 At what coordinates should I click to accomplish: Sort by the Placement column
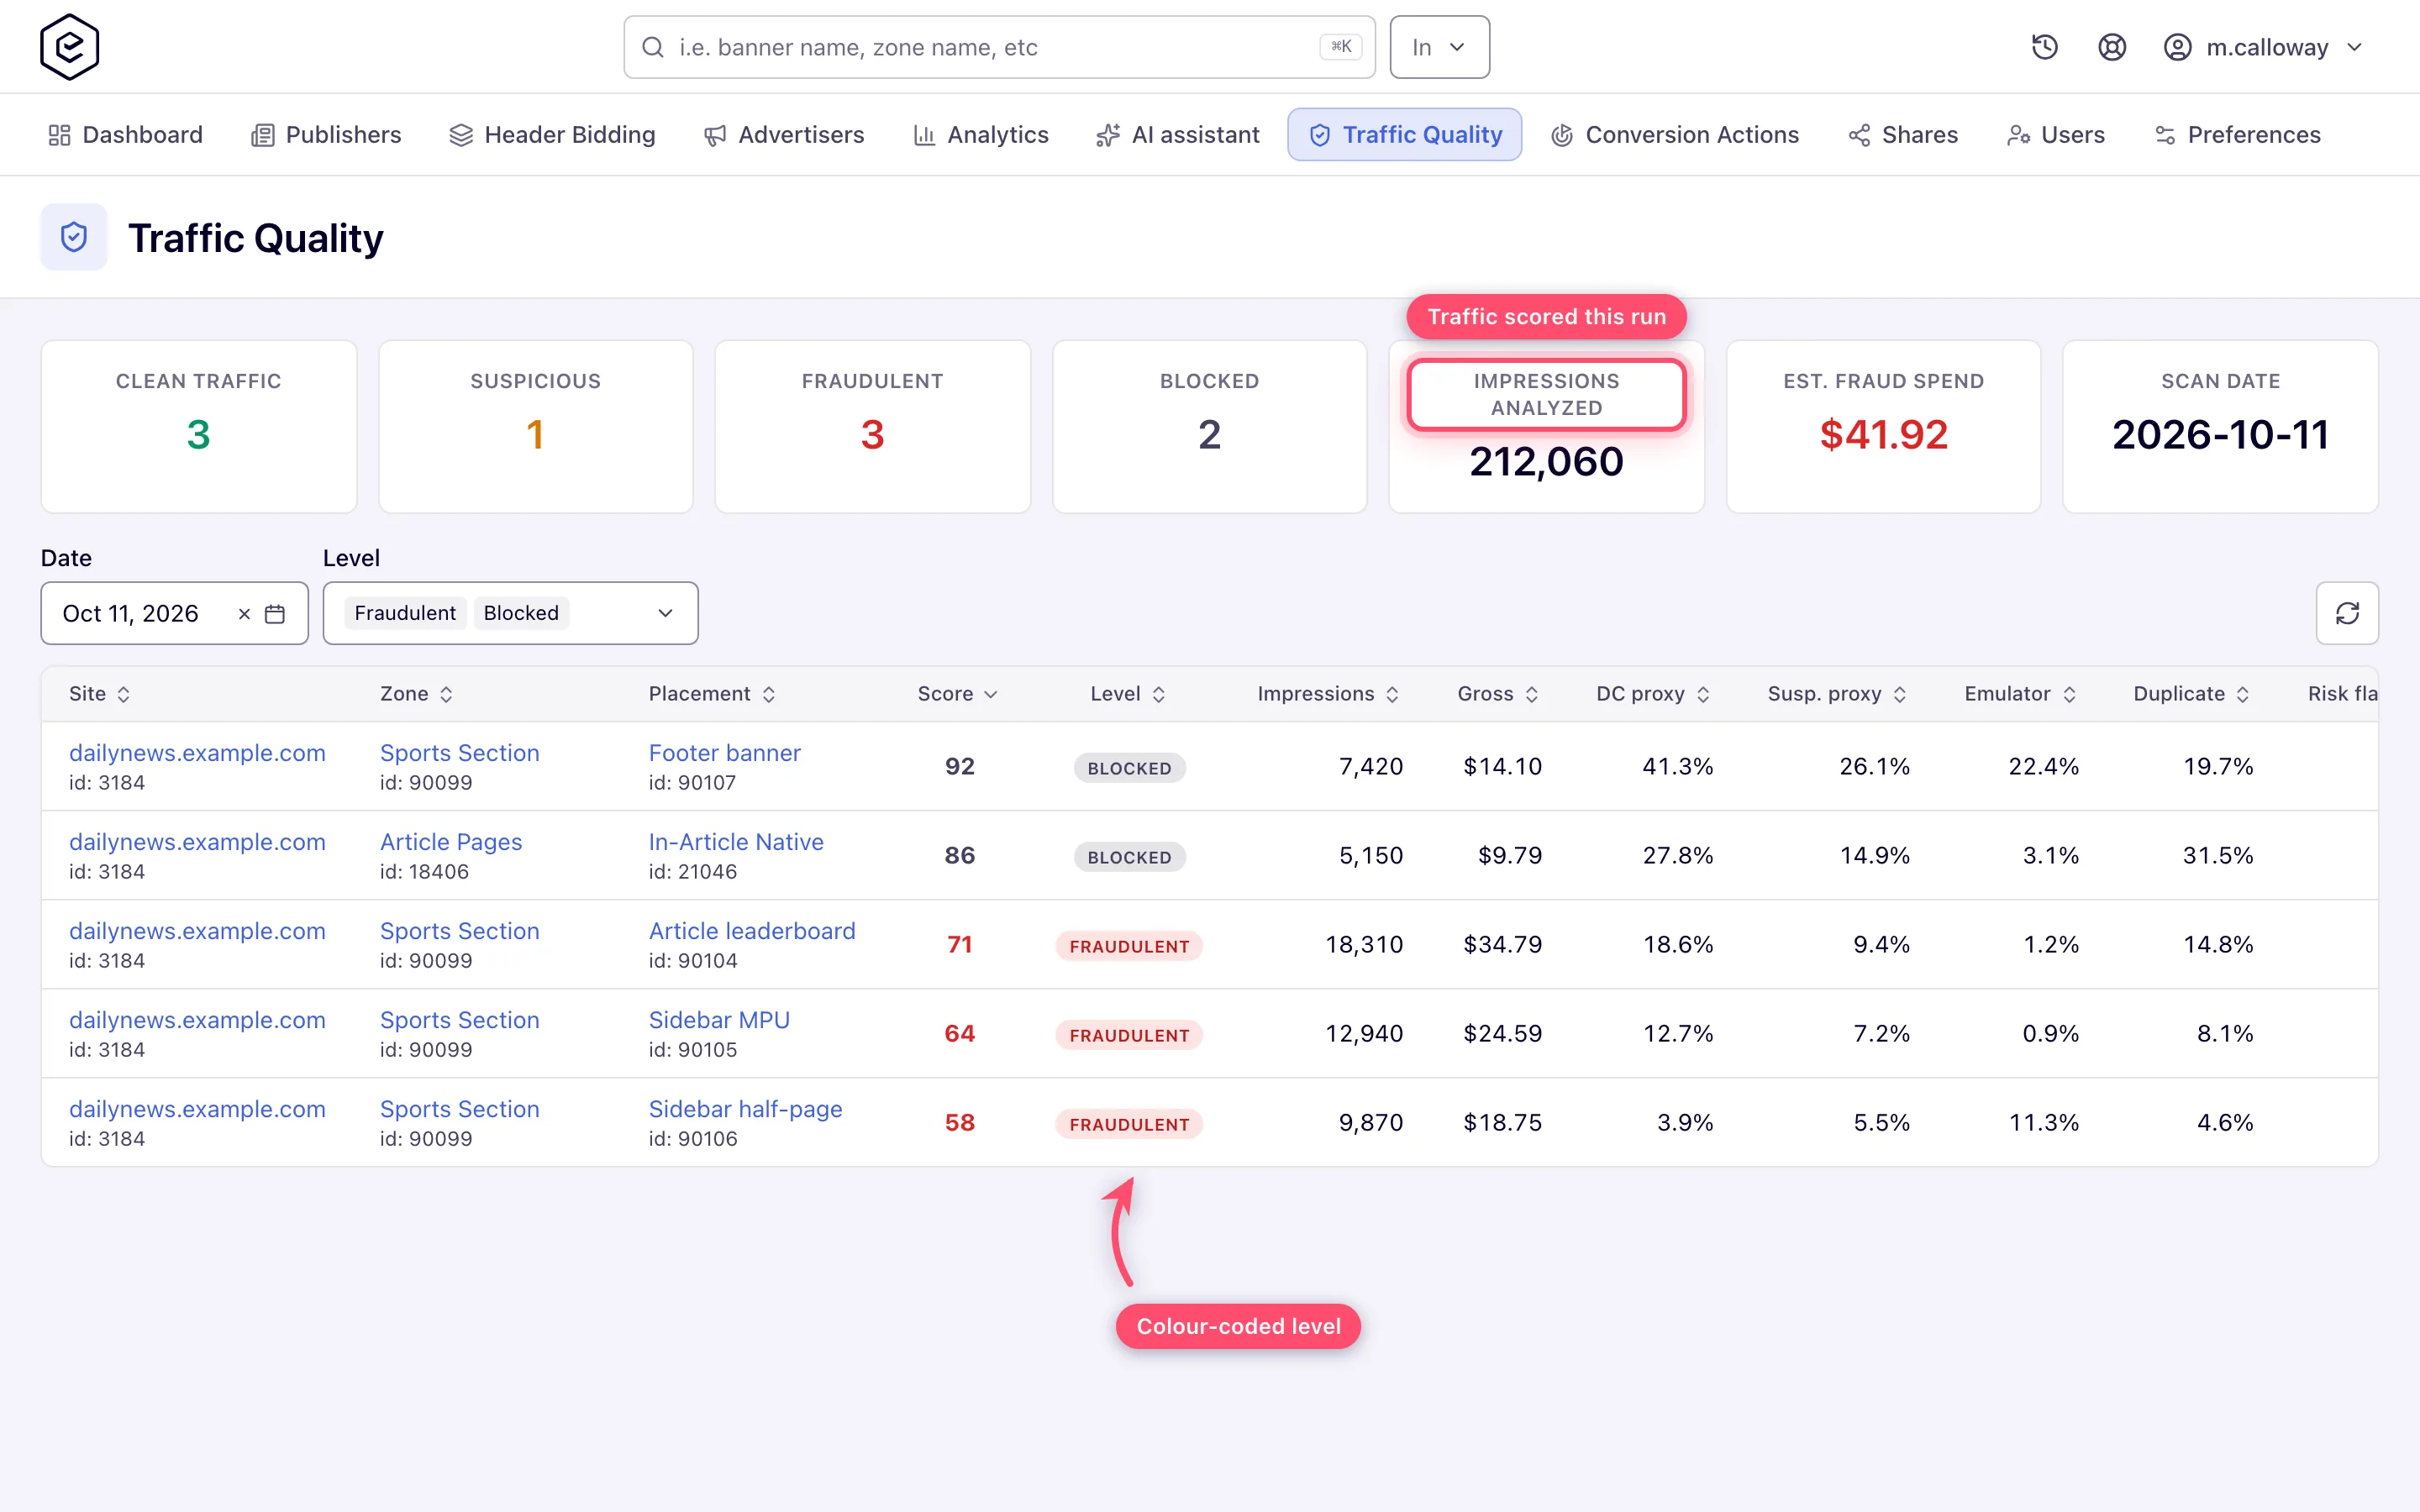point(712,694)
